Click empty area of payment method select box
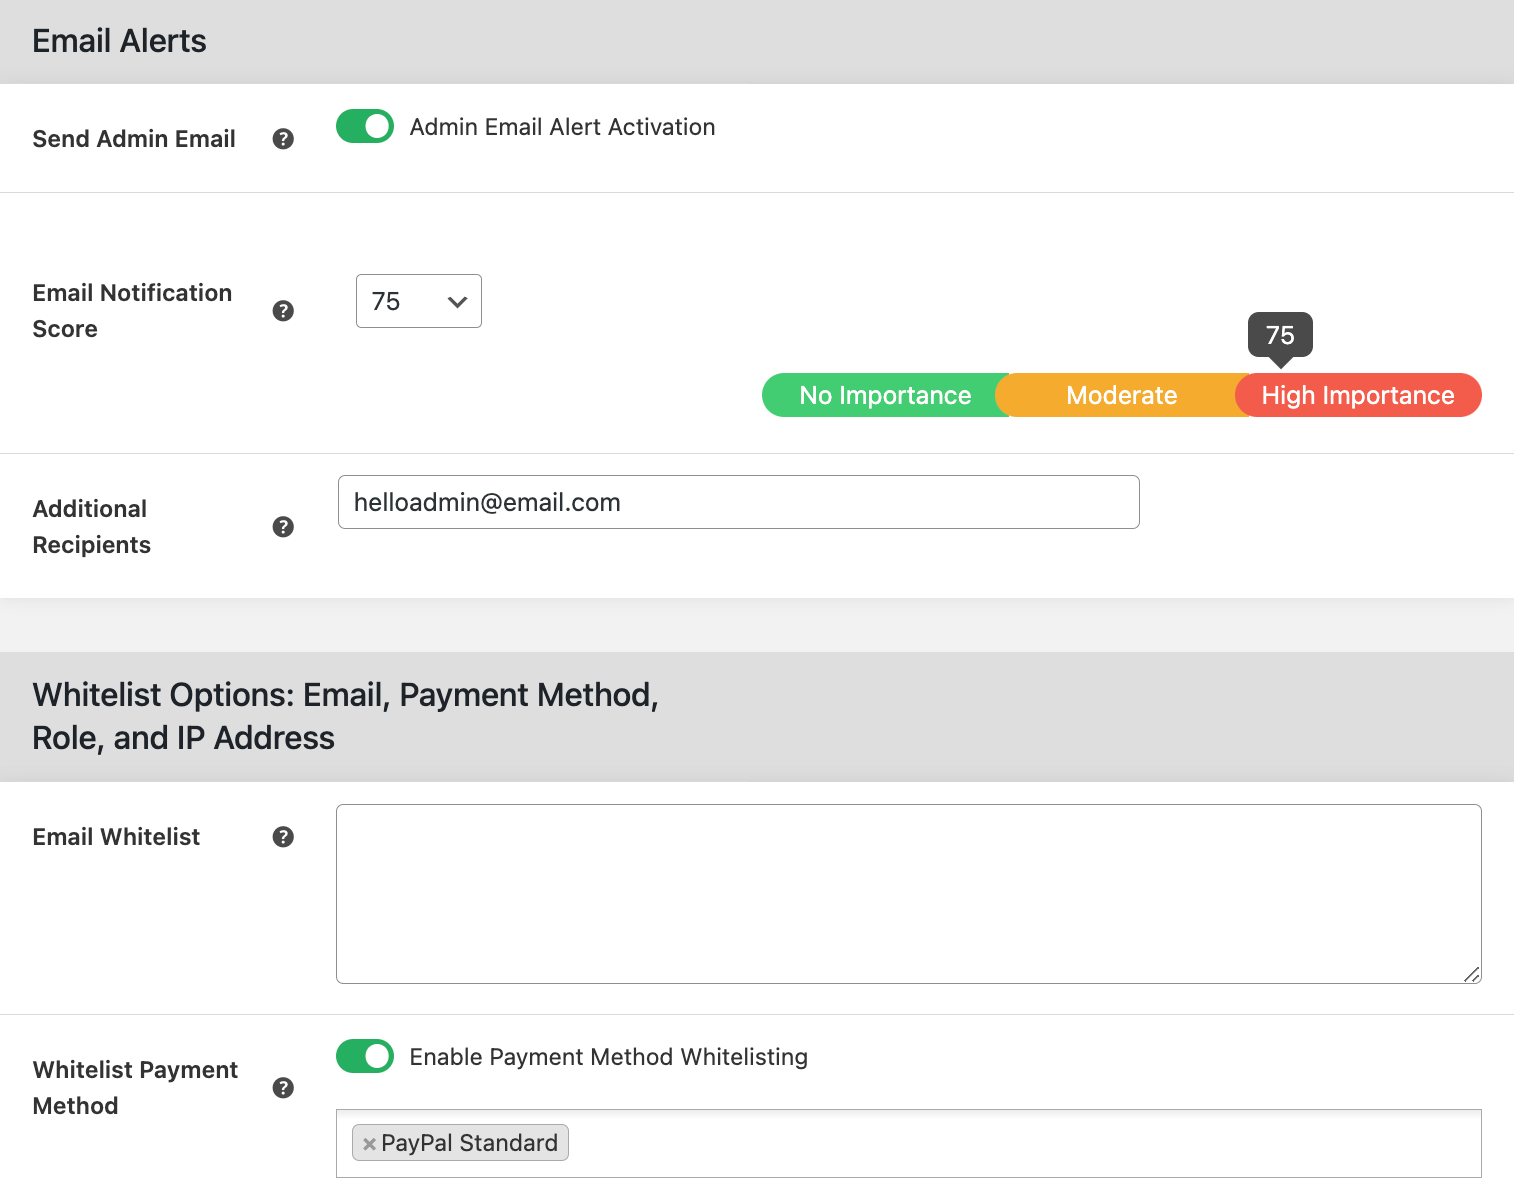The width and height of the screenshot is (1514, 1196). tap(1000, 1143)
